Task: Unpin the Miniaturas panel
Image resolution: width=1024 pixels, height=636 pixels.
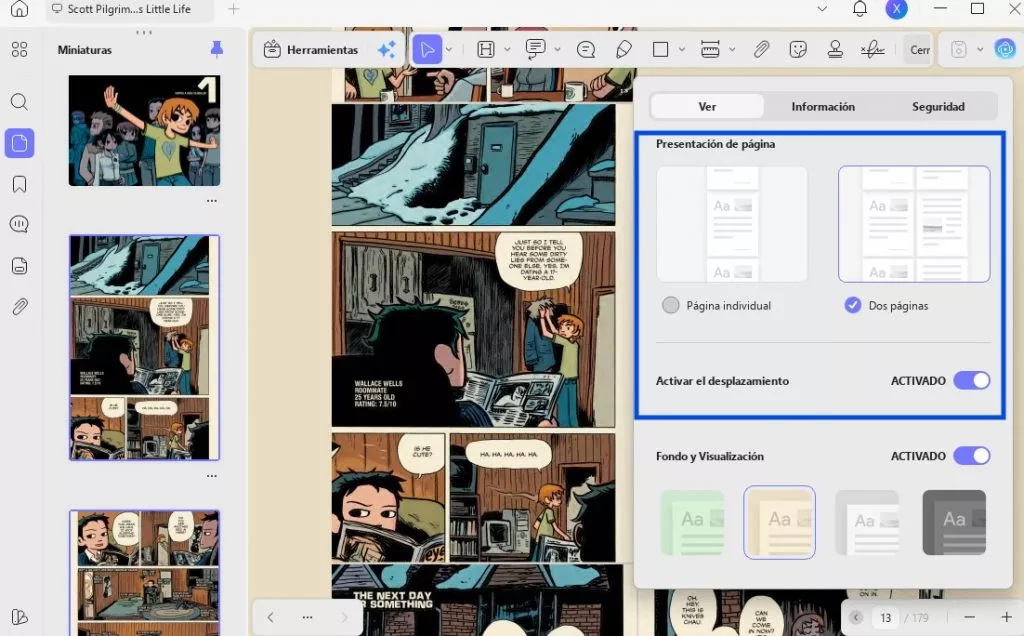Action: (217, 49)
